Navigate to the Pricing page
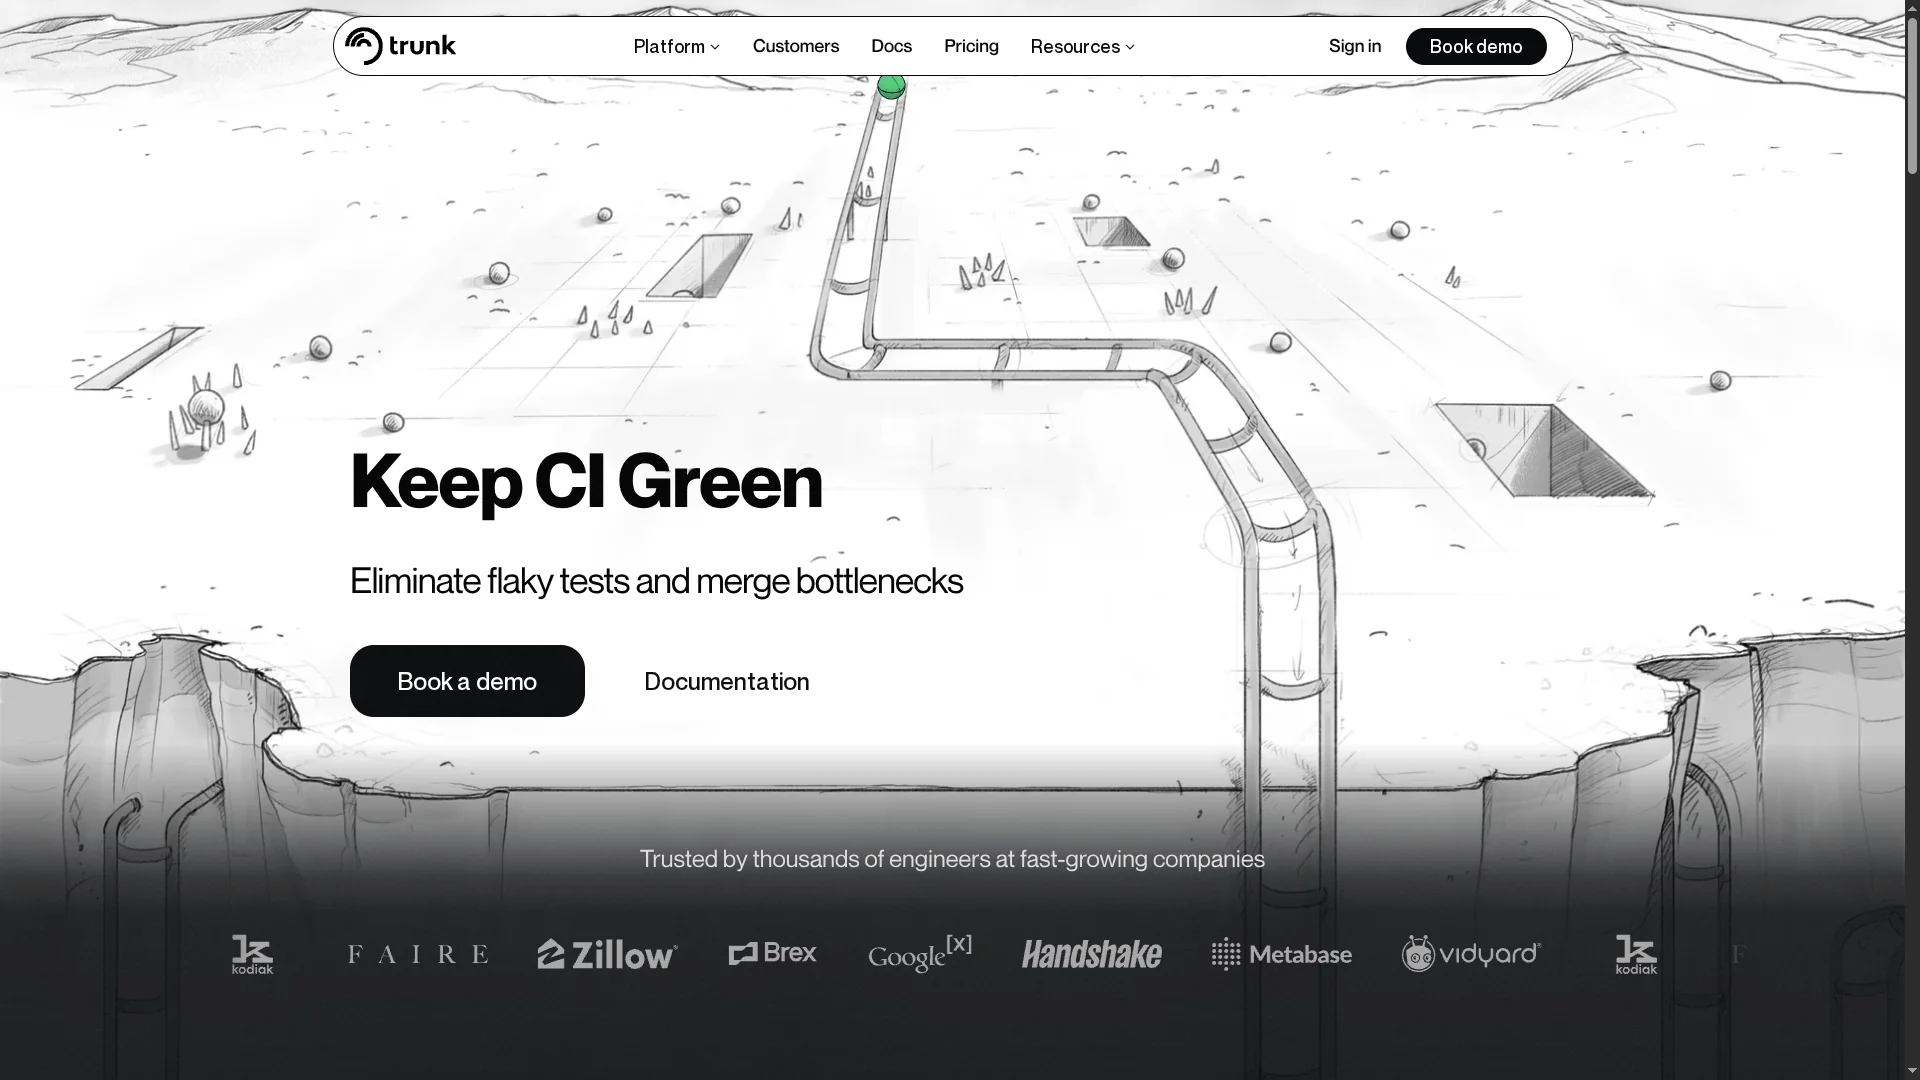 tap(971, 46)
